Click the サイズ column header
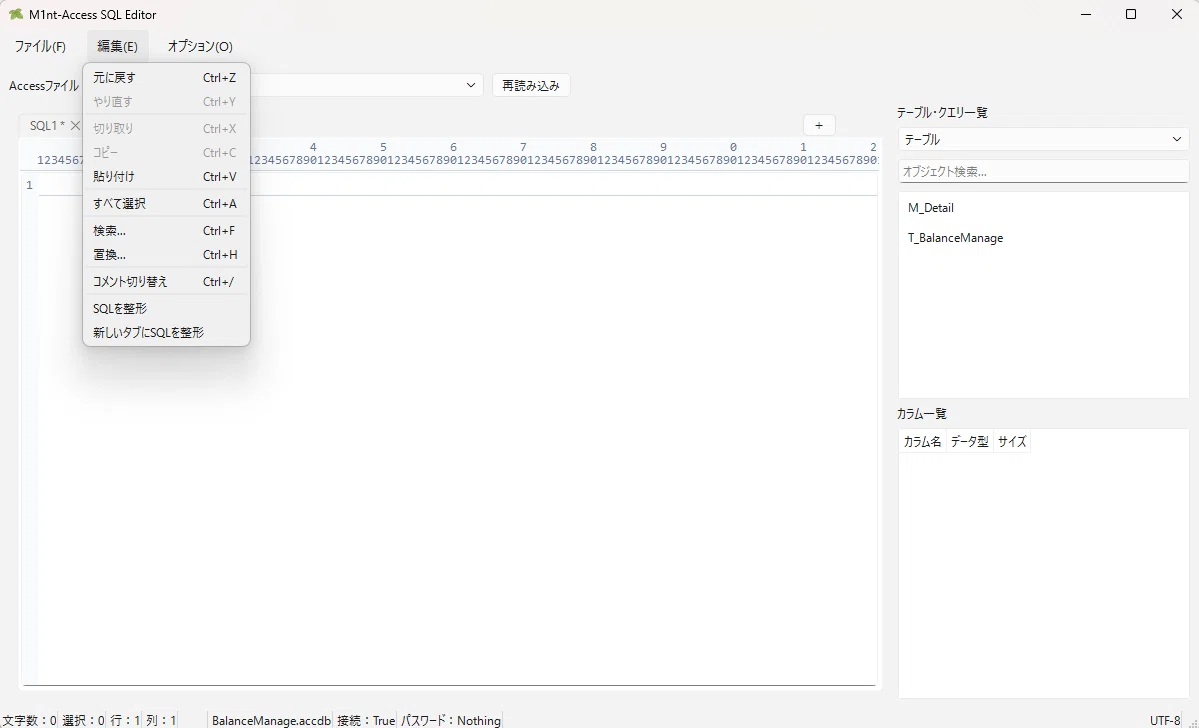1199x728 pixels. (x=1012, y=442)
